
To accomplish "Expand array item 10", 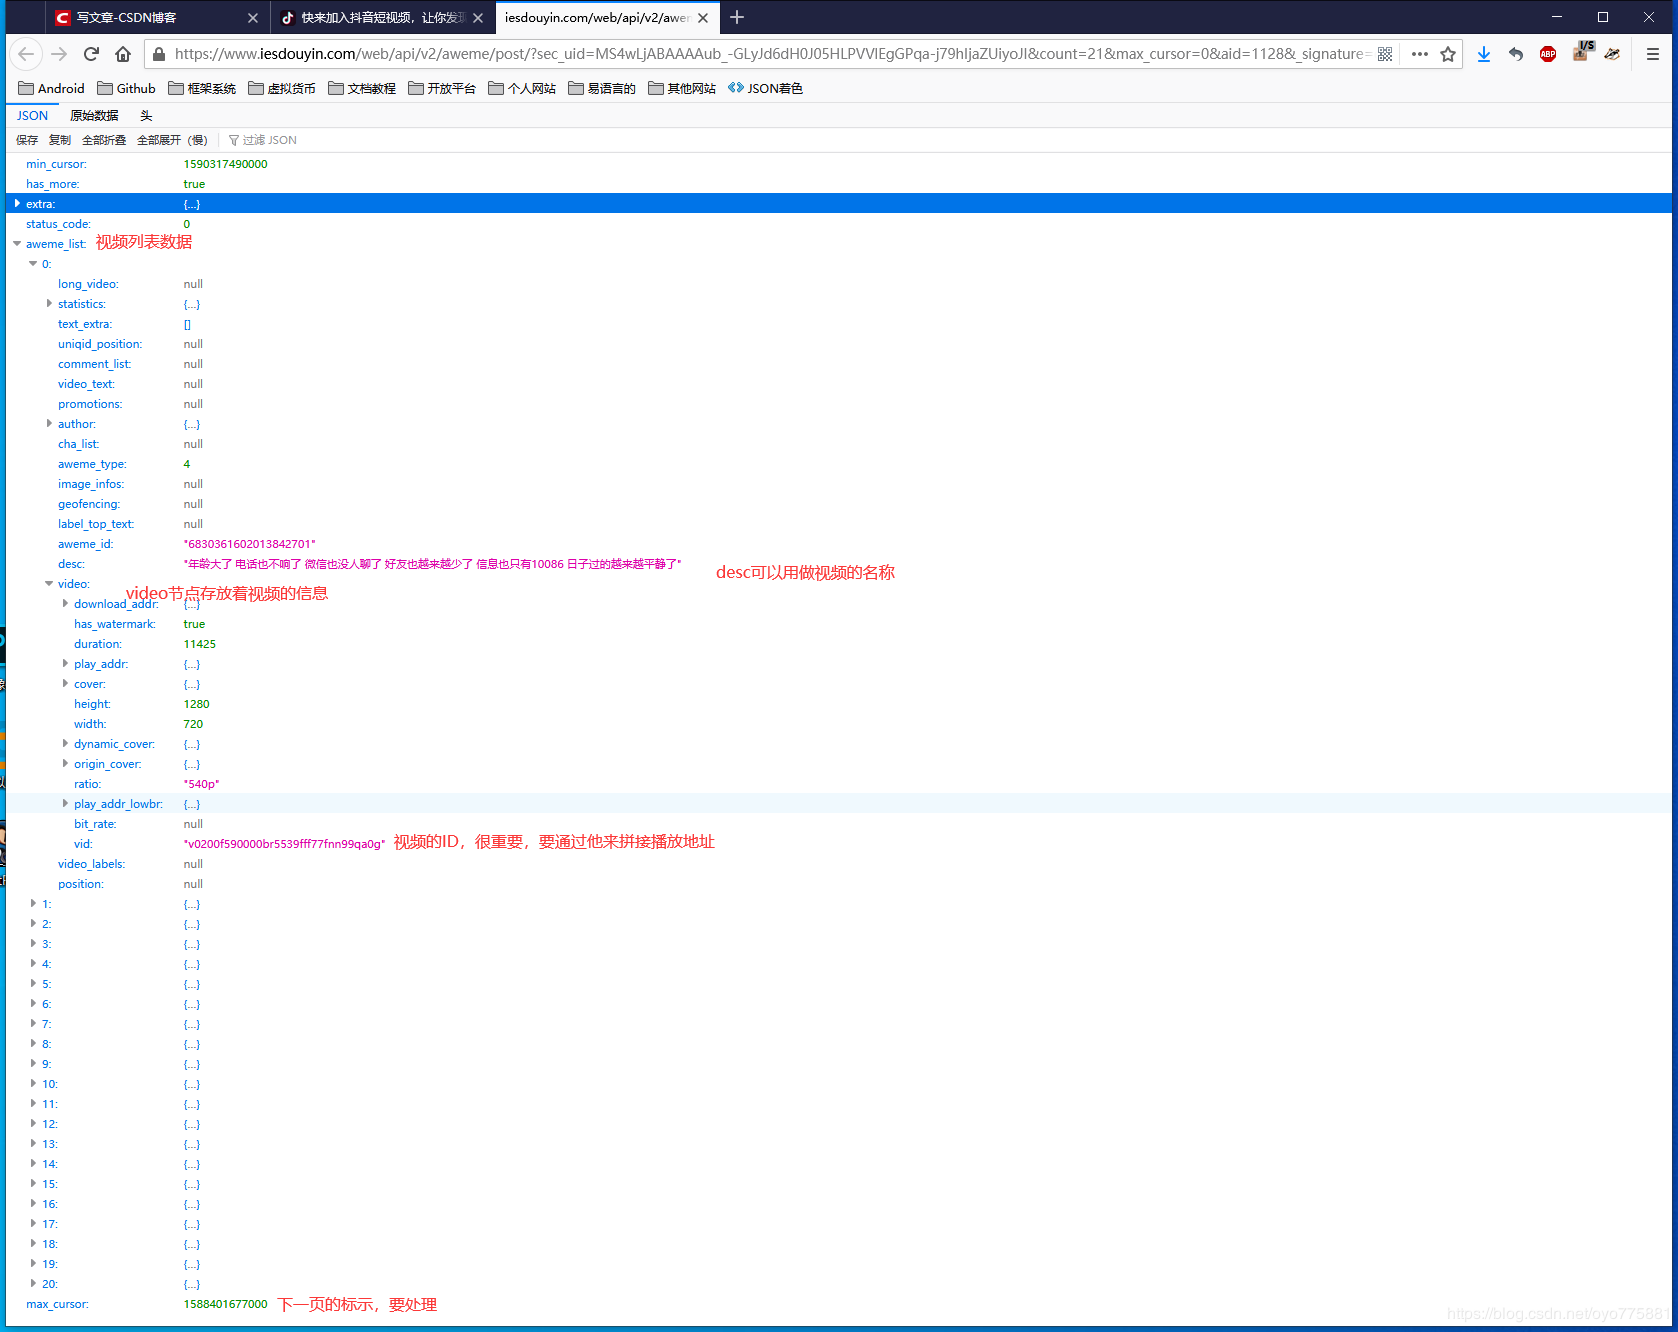I will click(x=33, y=1084).
